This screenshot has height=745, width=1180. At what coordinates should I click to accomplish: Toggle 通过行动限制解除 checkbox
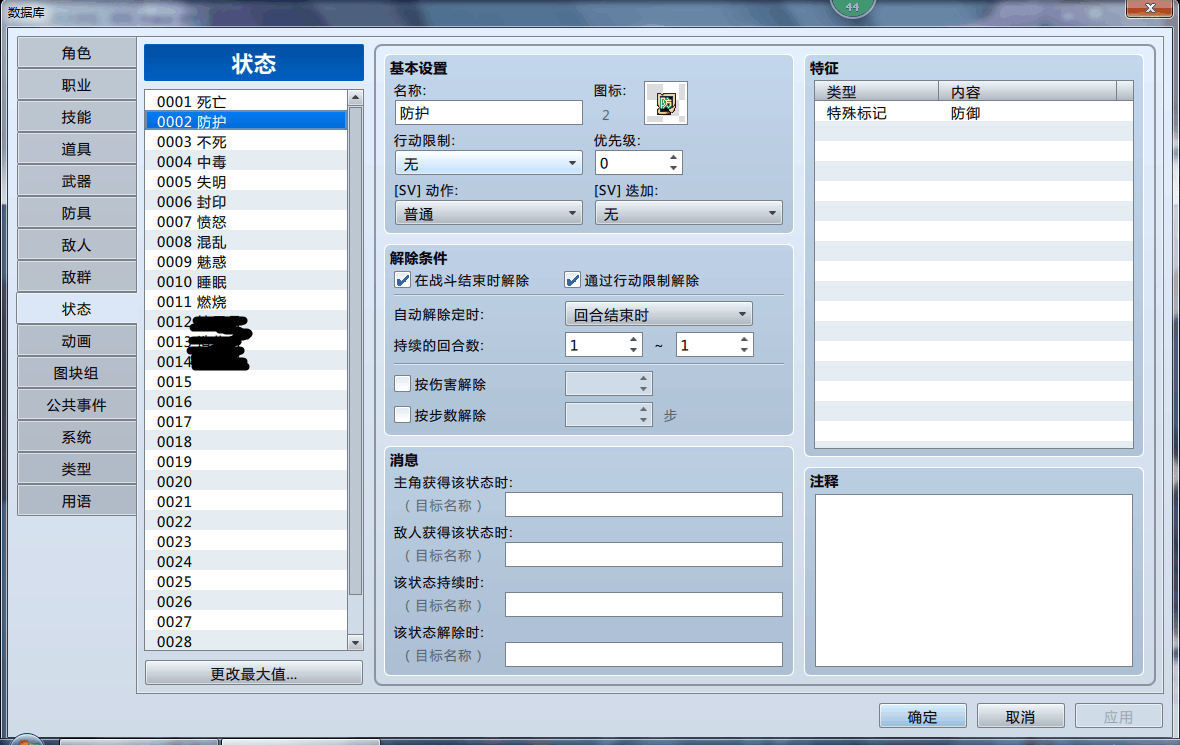tap(573, 281)
